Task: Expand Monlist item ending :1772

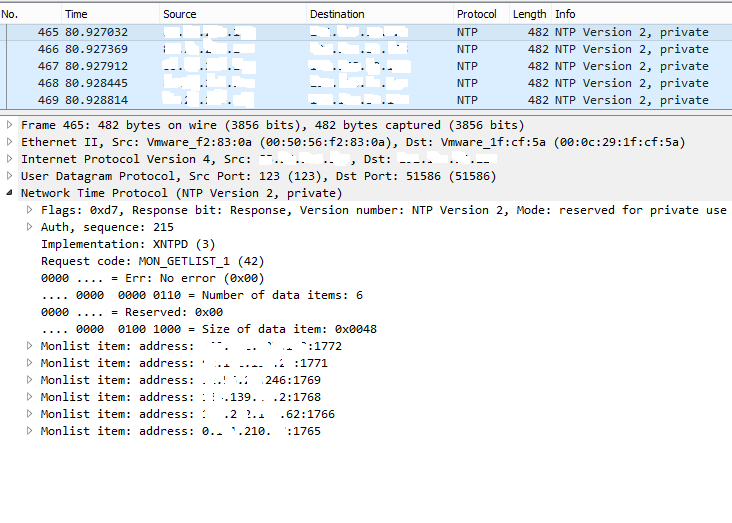Action: 29,346
